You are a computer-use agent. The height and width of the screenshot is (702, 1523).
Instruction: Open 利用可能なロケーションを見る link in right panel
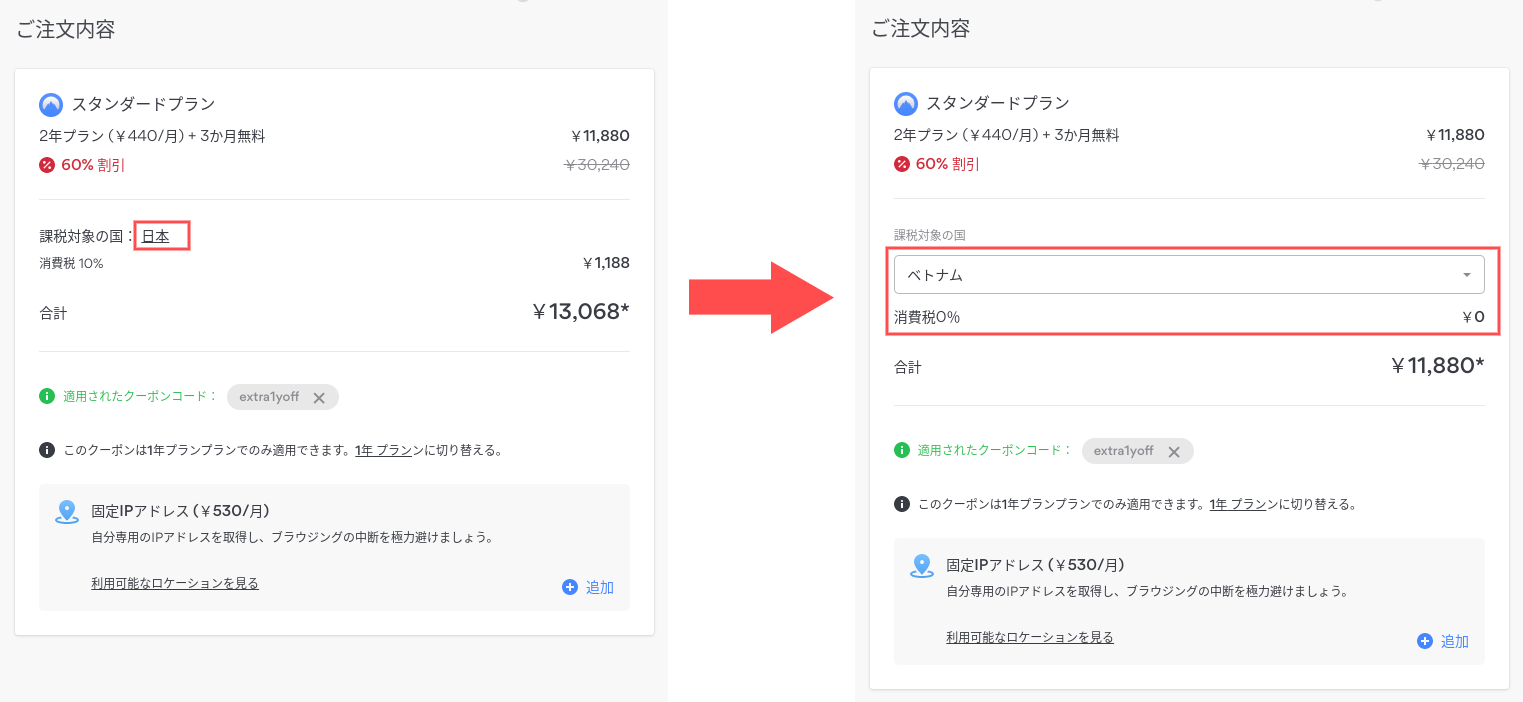1030,637
